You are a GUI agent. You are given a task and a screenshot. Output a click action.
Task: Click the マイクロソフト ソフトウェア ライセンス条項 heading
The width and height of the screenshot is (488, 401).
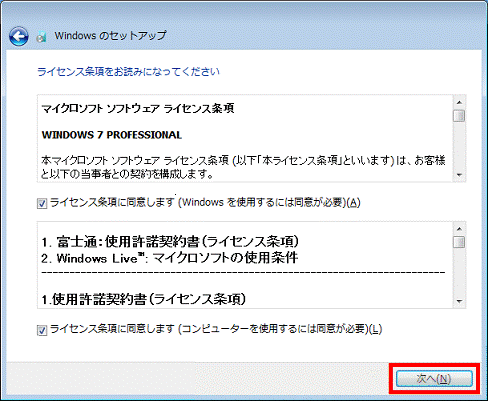(x=138, y=108)
